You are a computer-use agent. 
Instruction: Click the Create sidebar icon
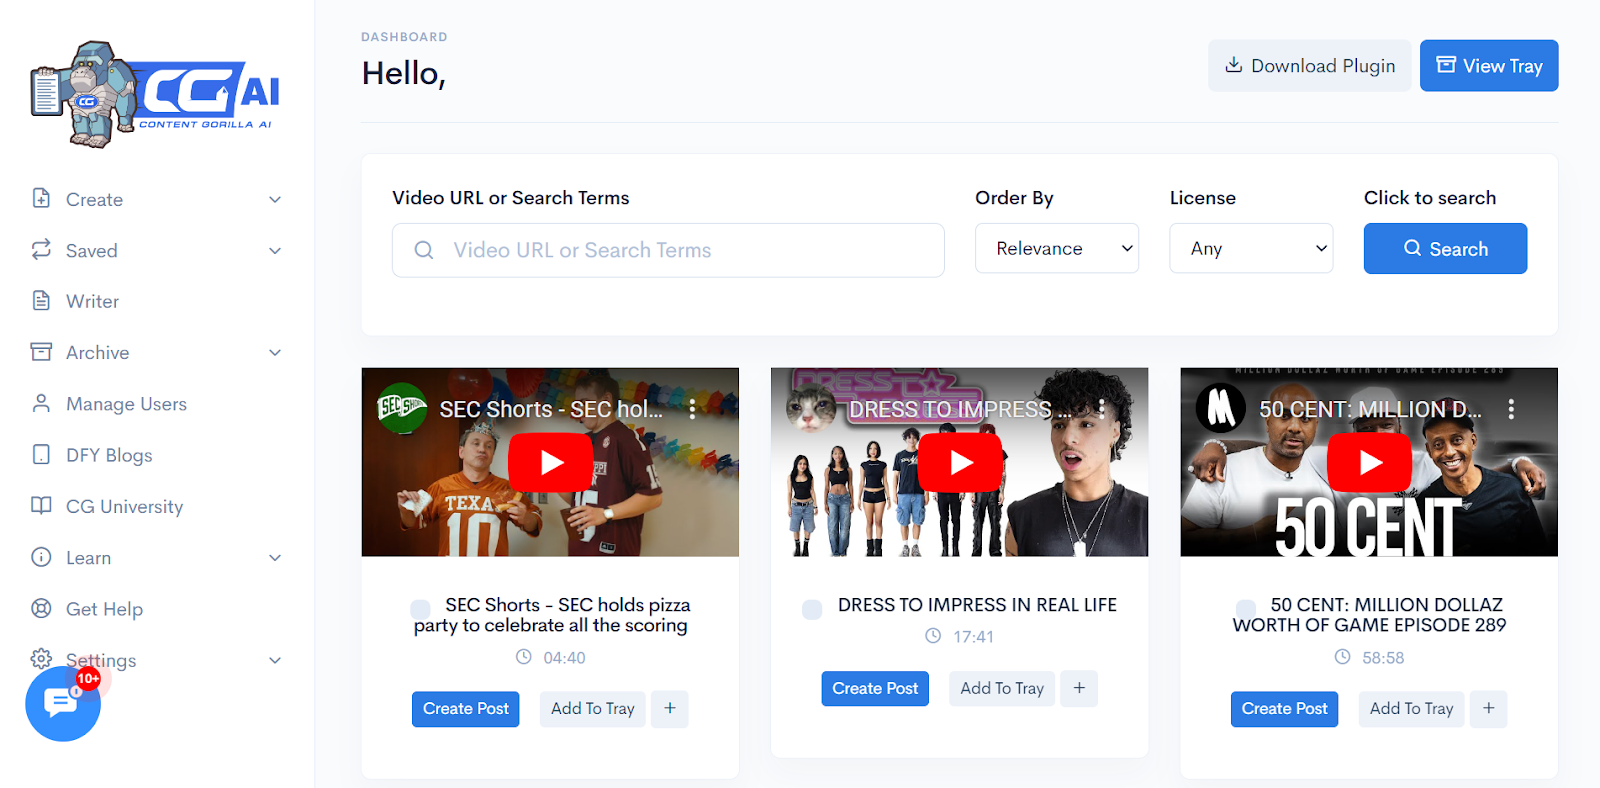(x=41, y=198)
